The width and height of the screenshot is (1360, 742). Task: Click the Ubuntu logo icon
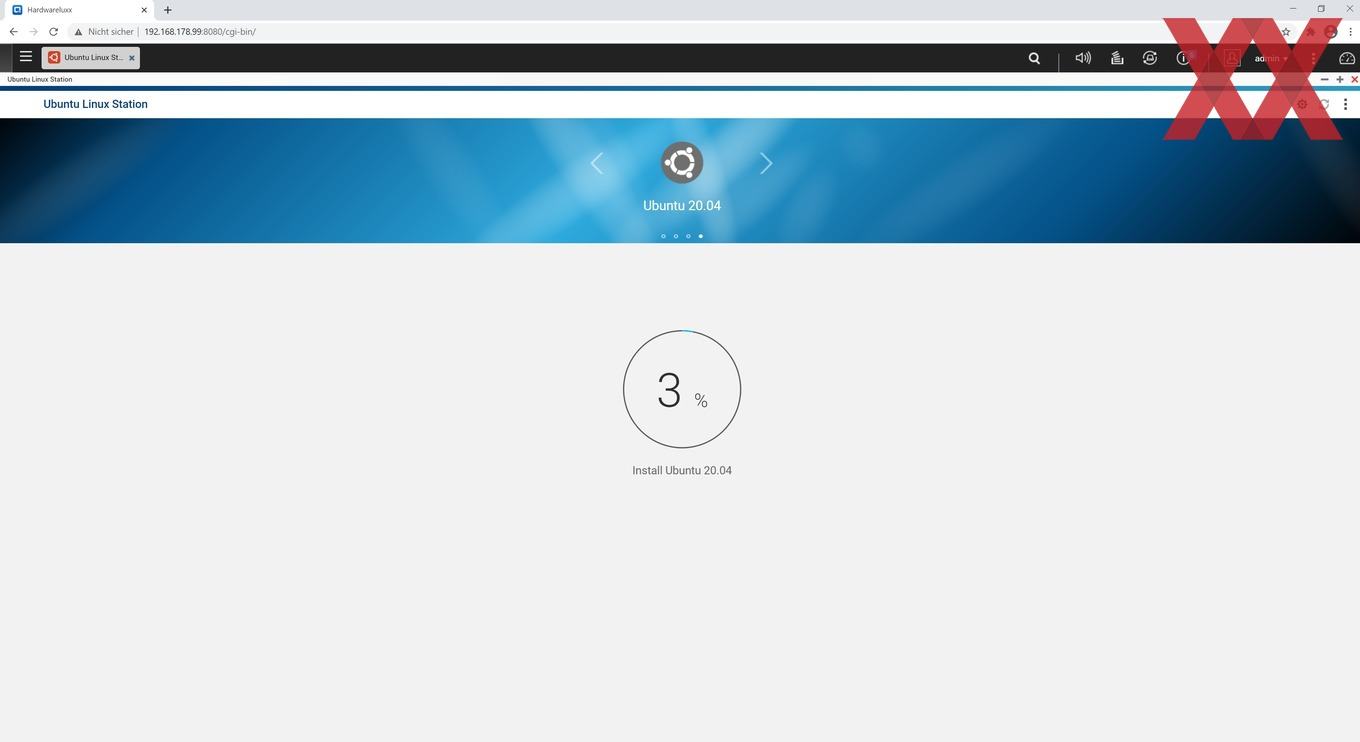(x=682, y=162)
